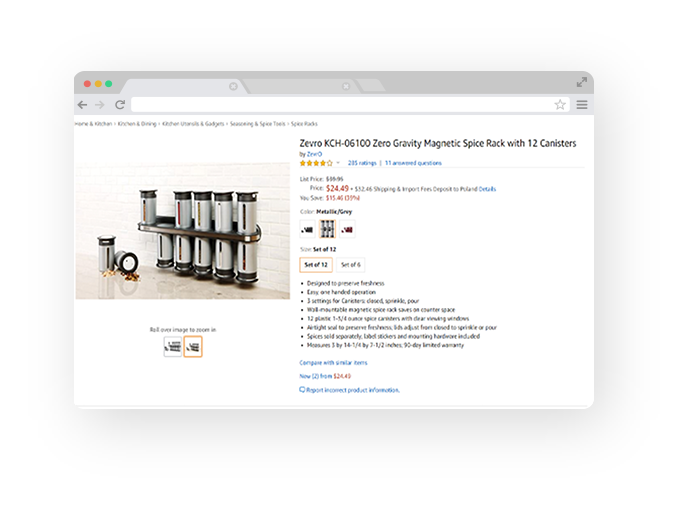Open the small third browser tab
The width and height of the screenshot is (688, 506).
point(371,86)
